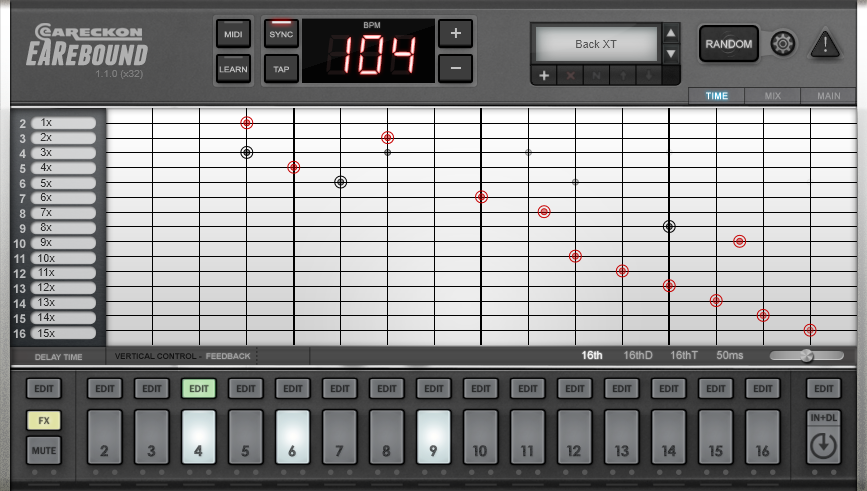
Task: Click large black node on row 4
Action: pos(247,152)
